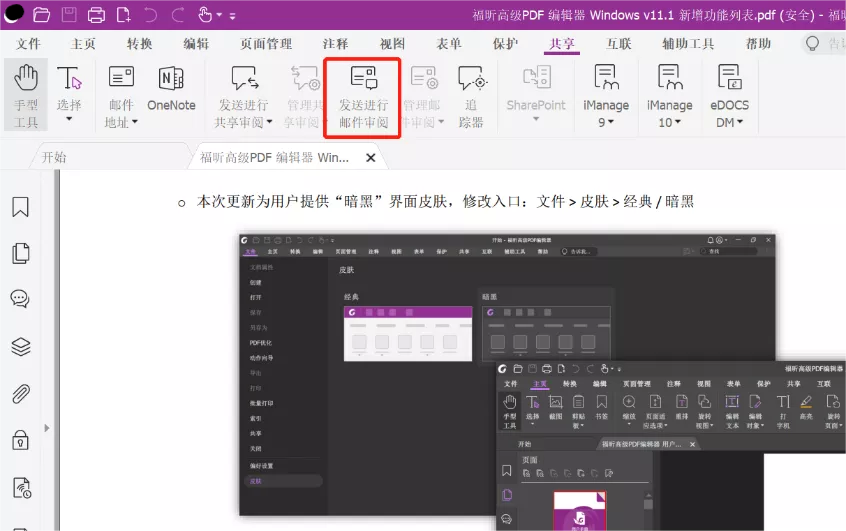Screen dimensions: 846x531
Task: Open the 文件 menu
Action: pos(28,44)
